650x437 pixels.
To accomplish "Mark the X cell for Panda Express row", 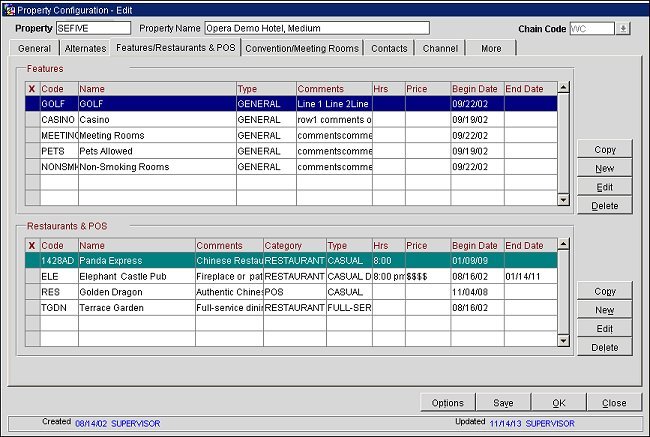I will tap(32, 260).
